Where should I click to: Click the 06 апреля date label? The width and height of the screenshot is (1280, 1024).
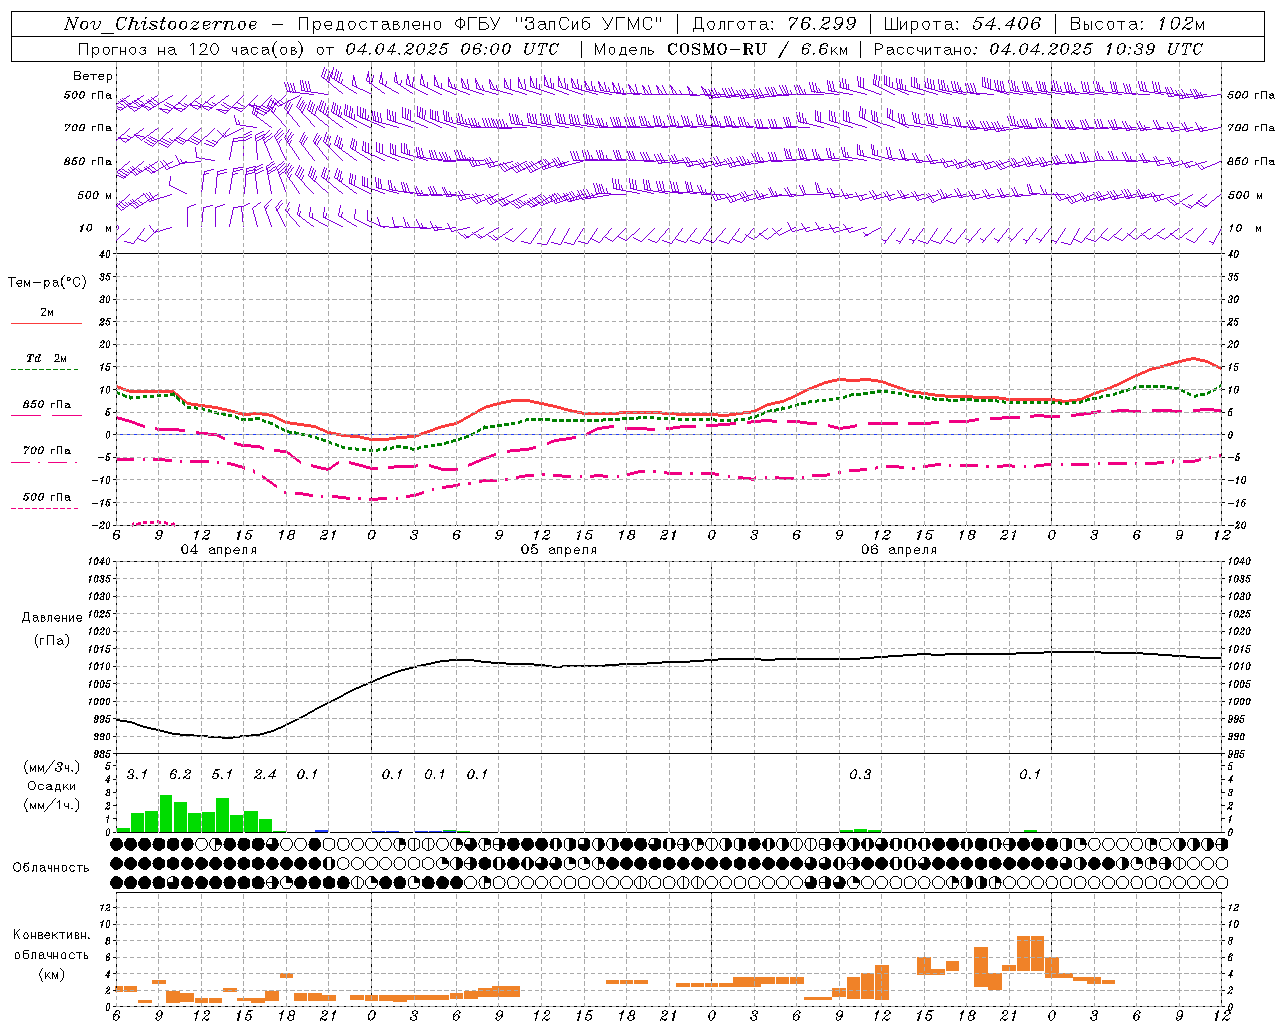point(899,550)
